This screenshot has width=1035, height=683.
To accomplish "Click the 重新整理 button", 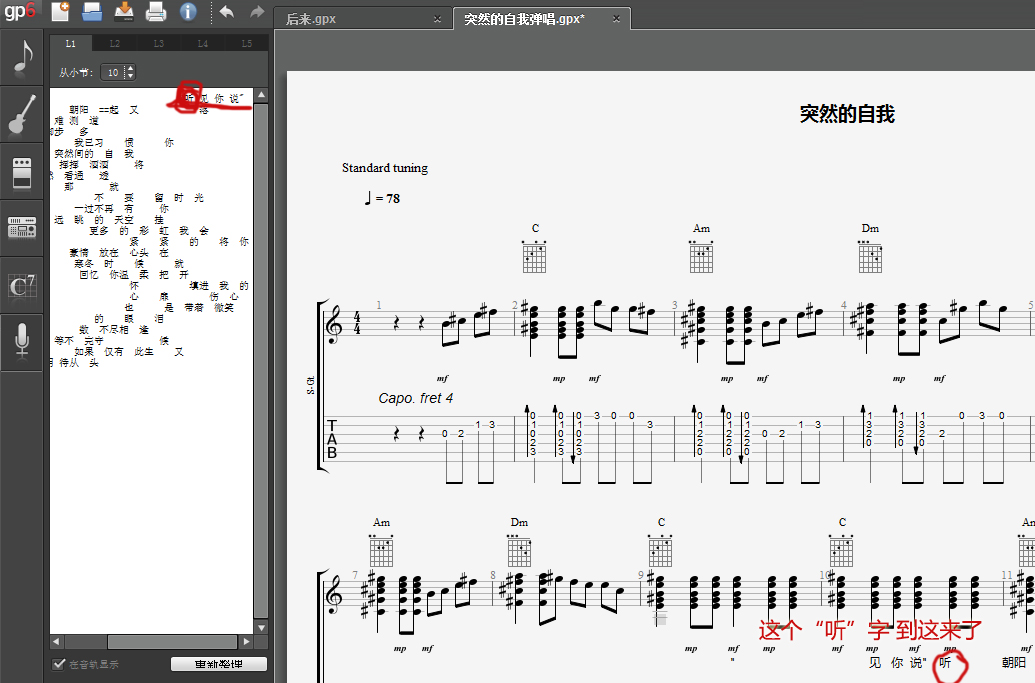I will 218,665.
